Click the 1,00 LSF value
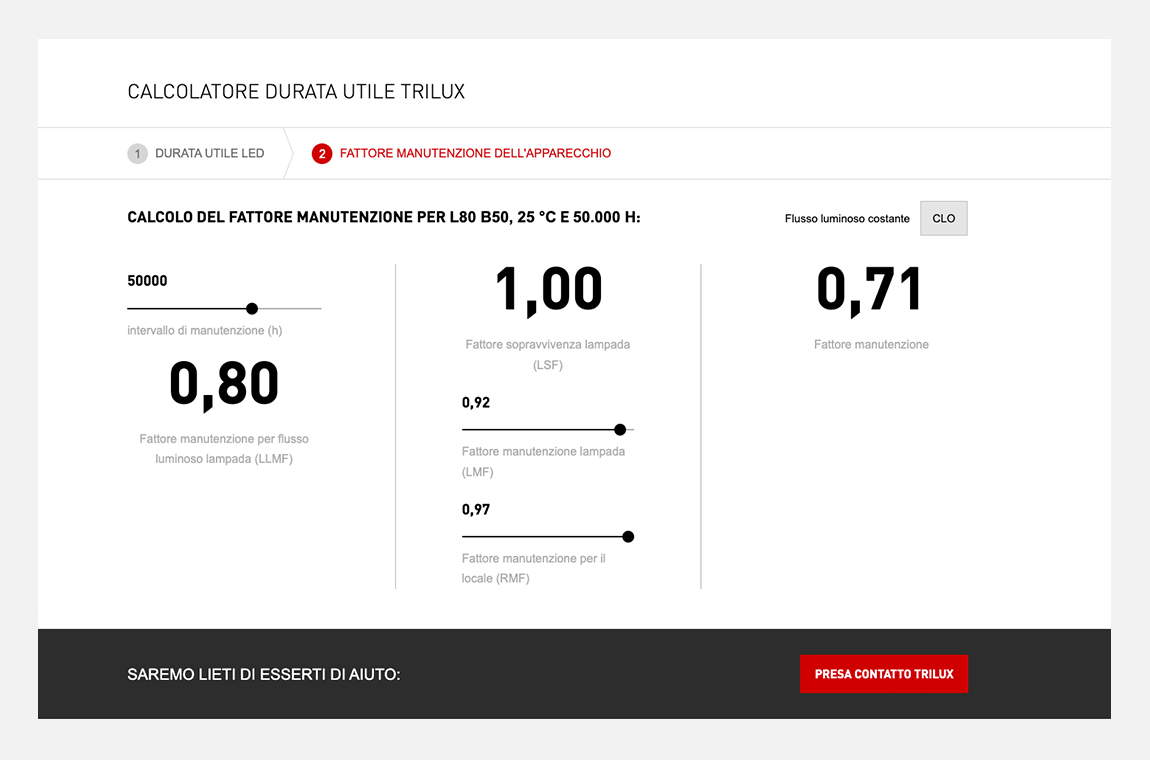This screenshot has width=1150, height=760. [549, 290]
